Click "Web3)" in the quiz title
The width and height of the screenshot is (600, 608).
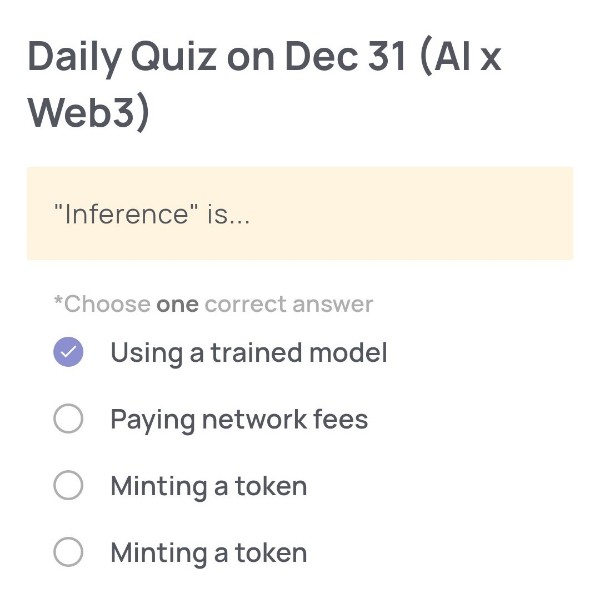point(88,112)
